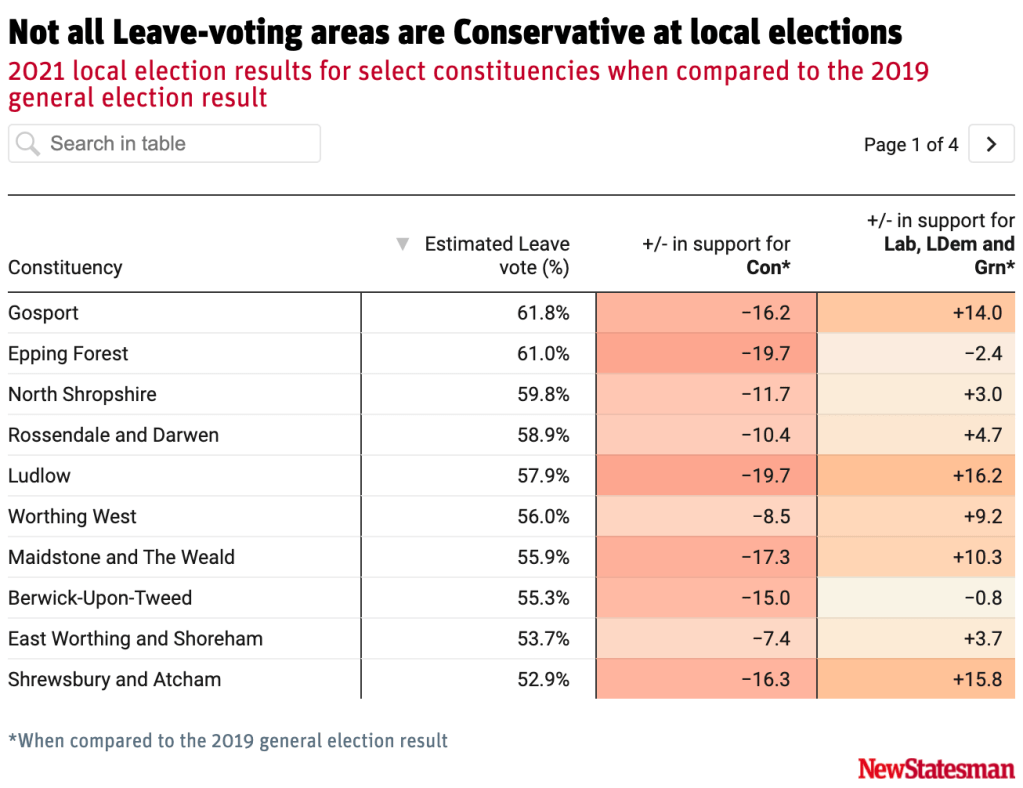
Task: Click Gosport's +14.0 orange cell
Action: [976, 313]
